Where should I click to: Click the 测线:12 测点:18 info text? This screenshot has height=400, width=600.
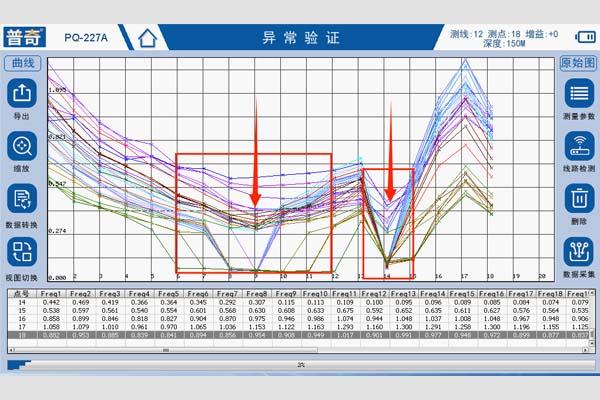[x=485, y=34]
